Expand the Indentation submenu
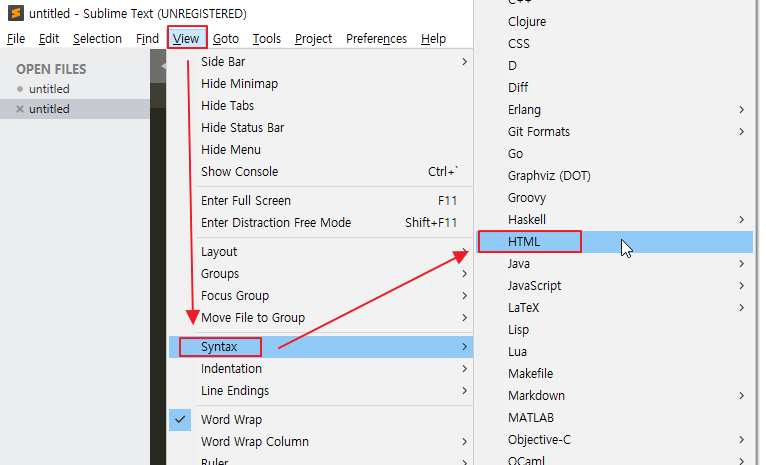Viewport: 766px width, 465px height. coord(320,369)
